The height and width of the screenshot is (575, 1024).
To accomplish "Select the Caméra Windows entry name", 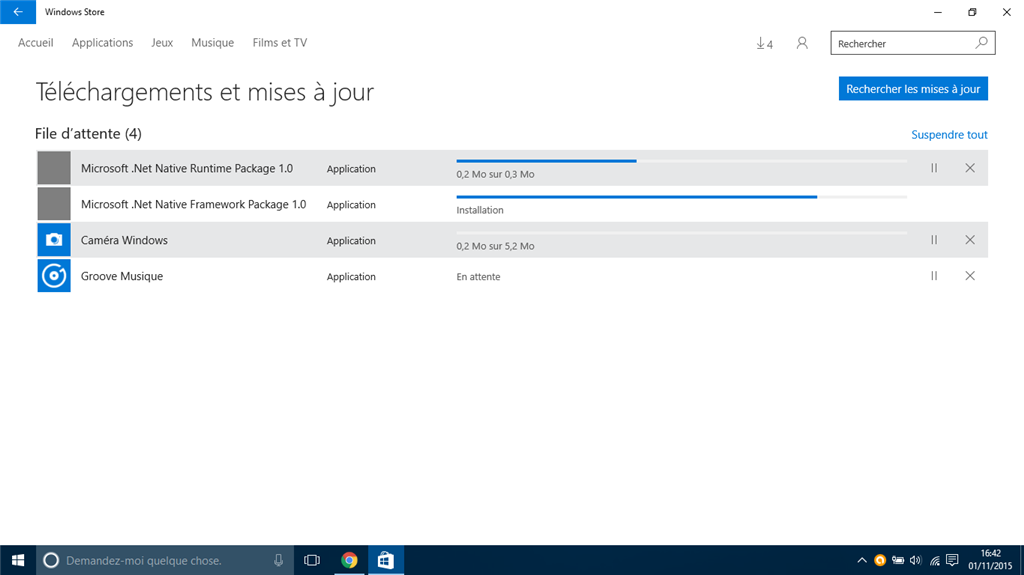I will click(x=124, y=240).
